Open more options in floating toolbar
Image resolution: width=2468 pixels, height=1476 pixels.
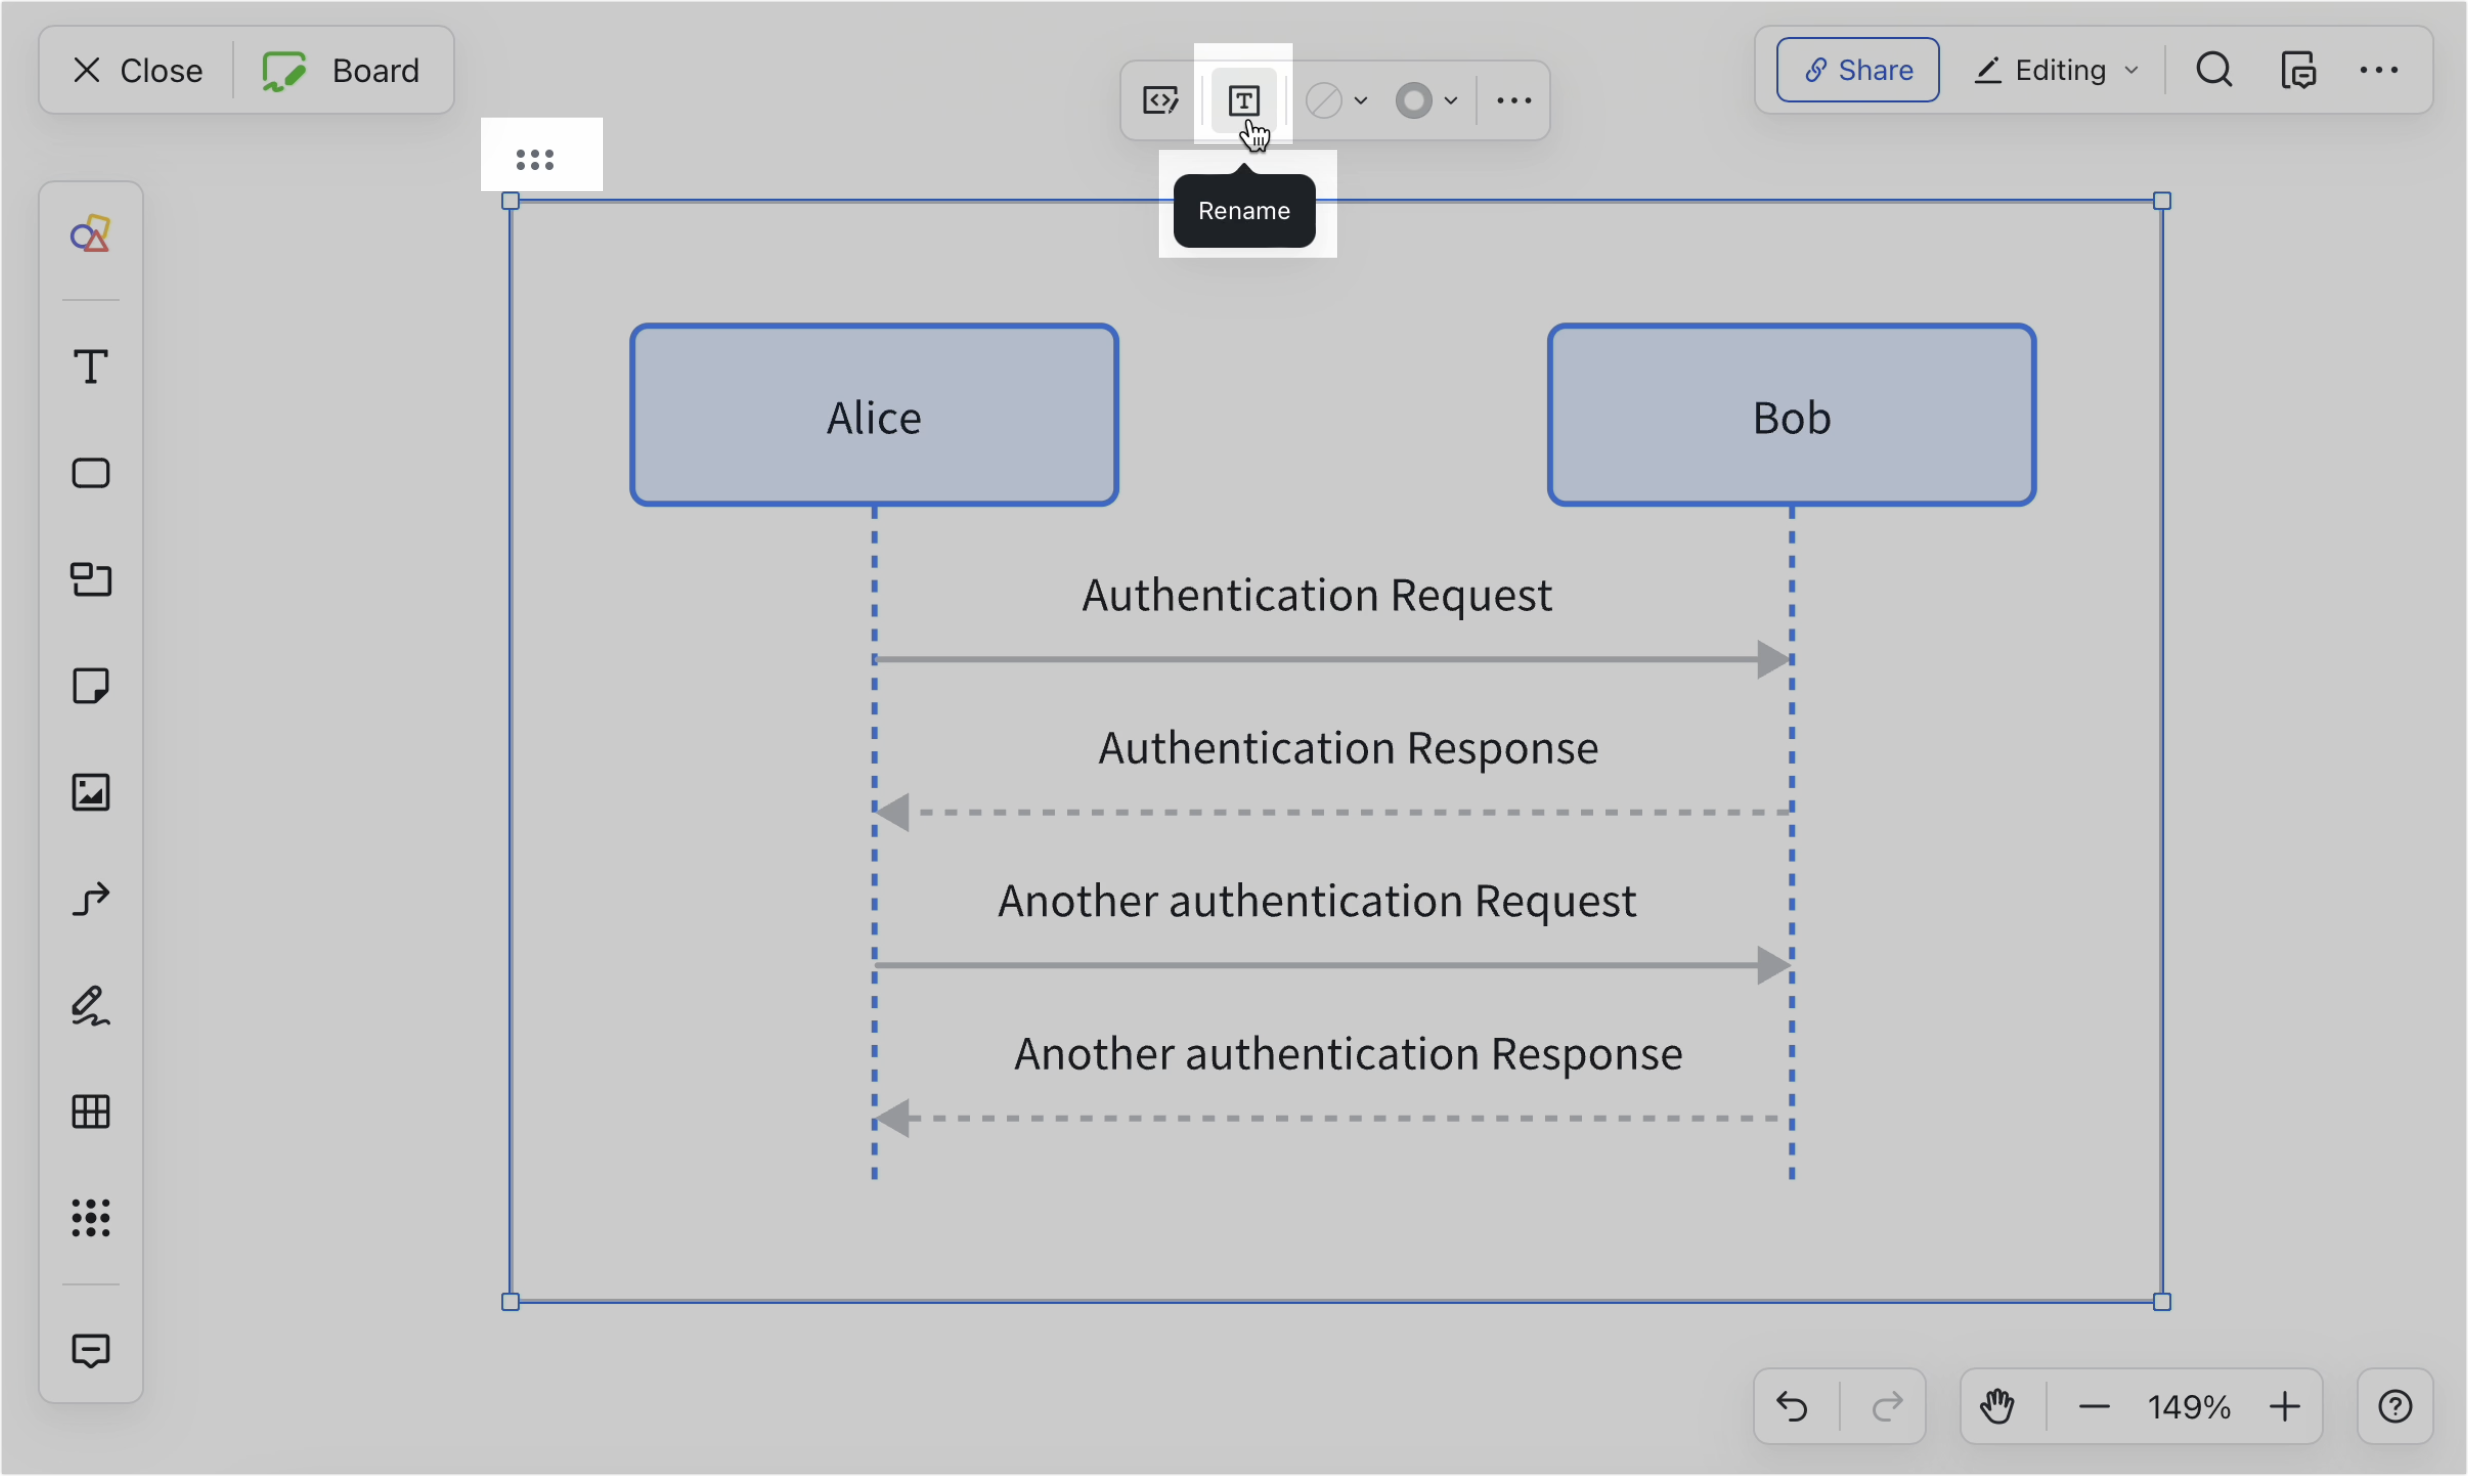pos(1514,100)
